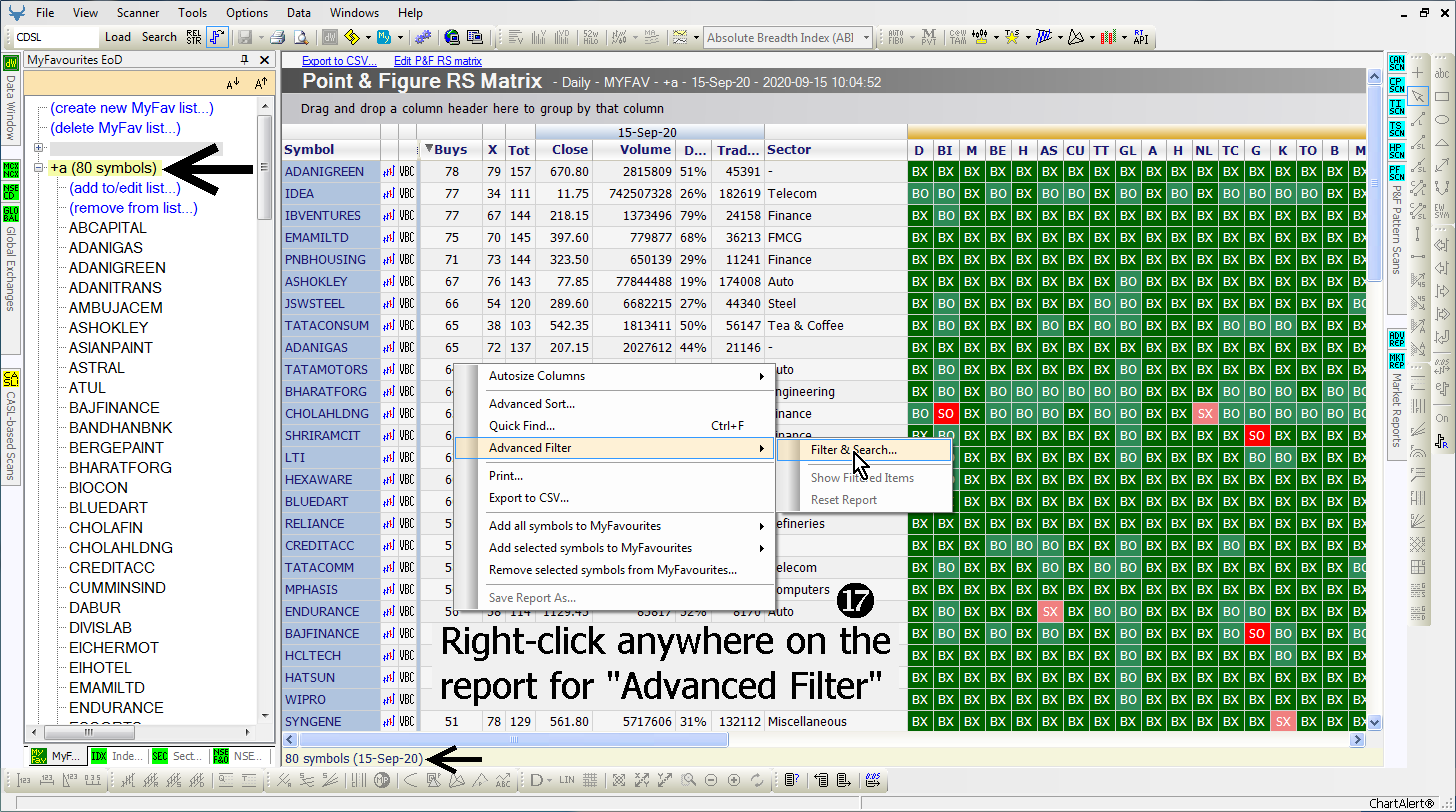Choose Filter & Search from submenu
This screenshot has width=1456, height=812.
point(865,450)
